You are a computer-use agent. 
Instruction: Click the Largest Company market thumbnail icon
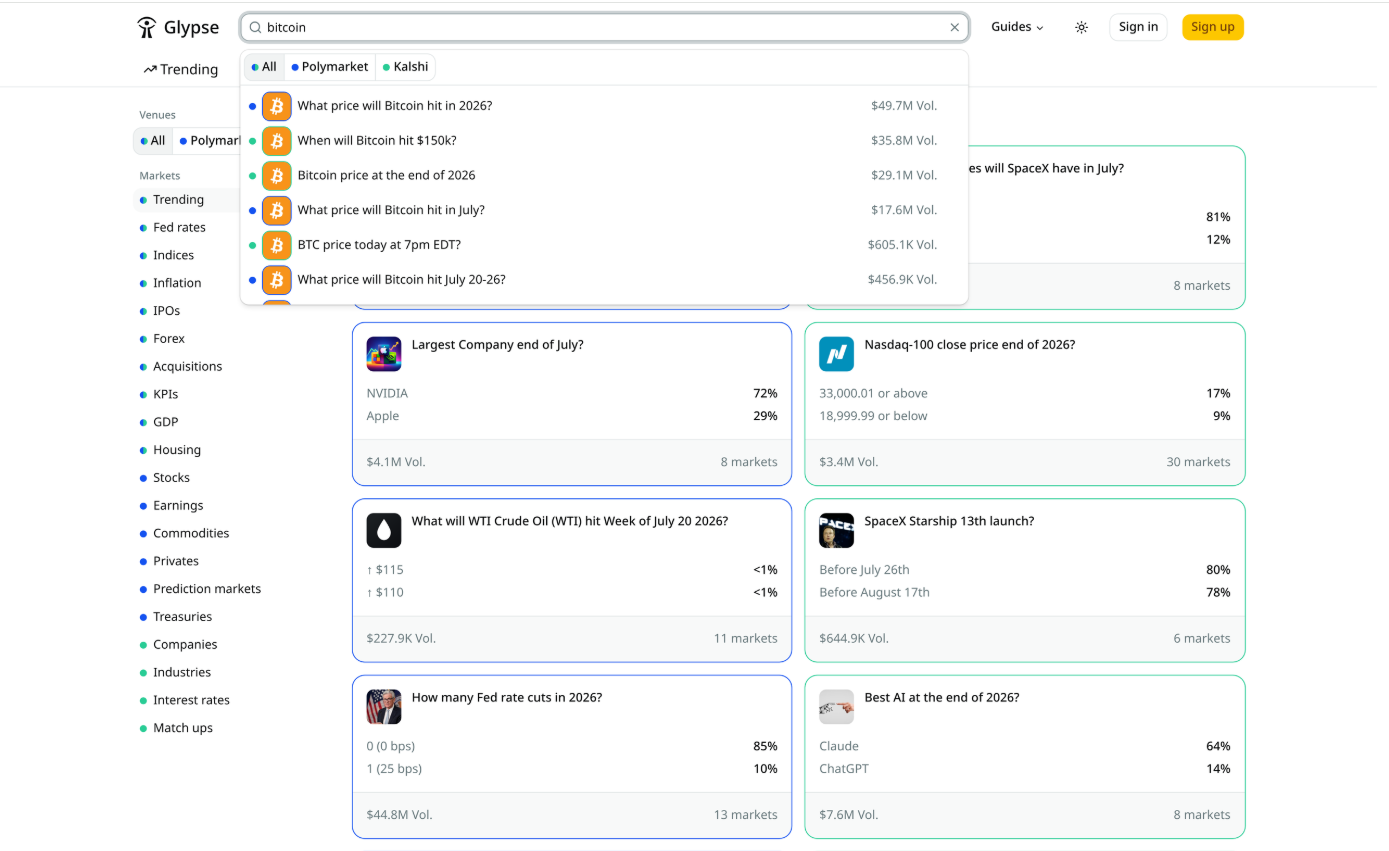384,354
